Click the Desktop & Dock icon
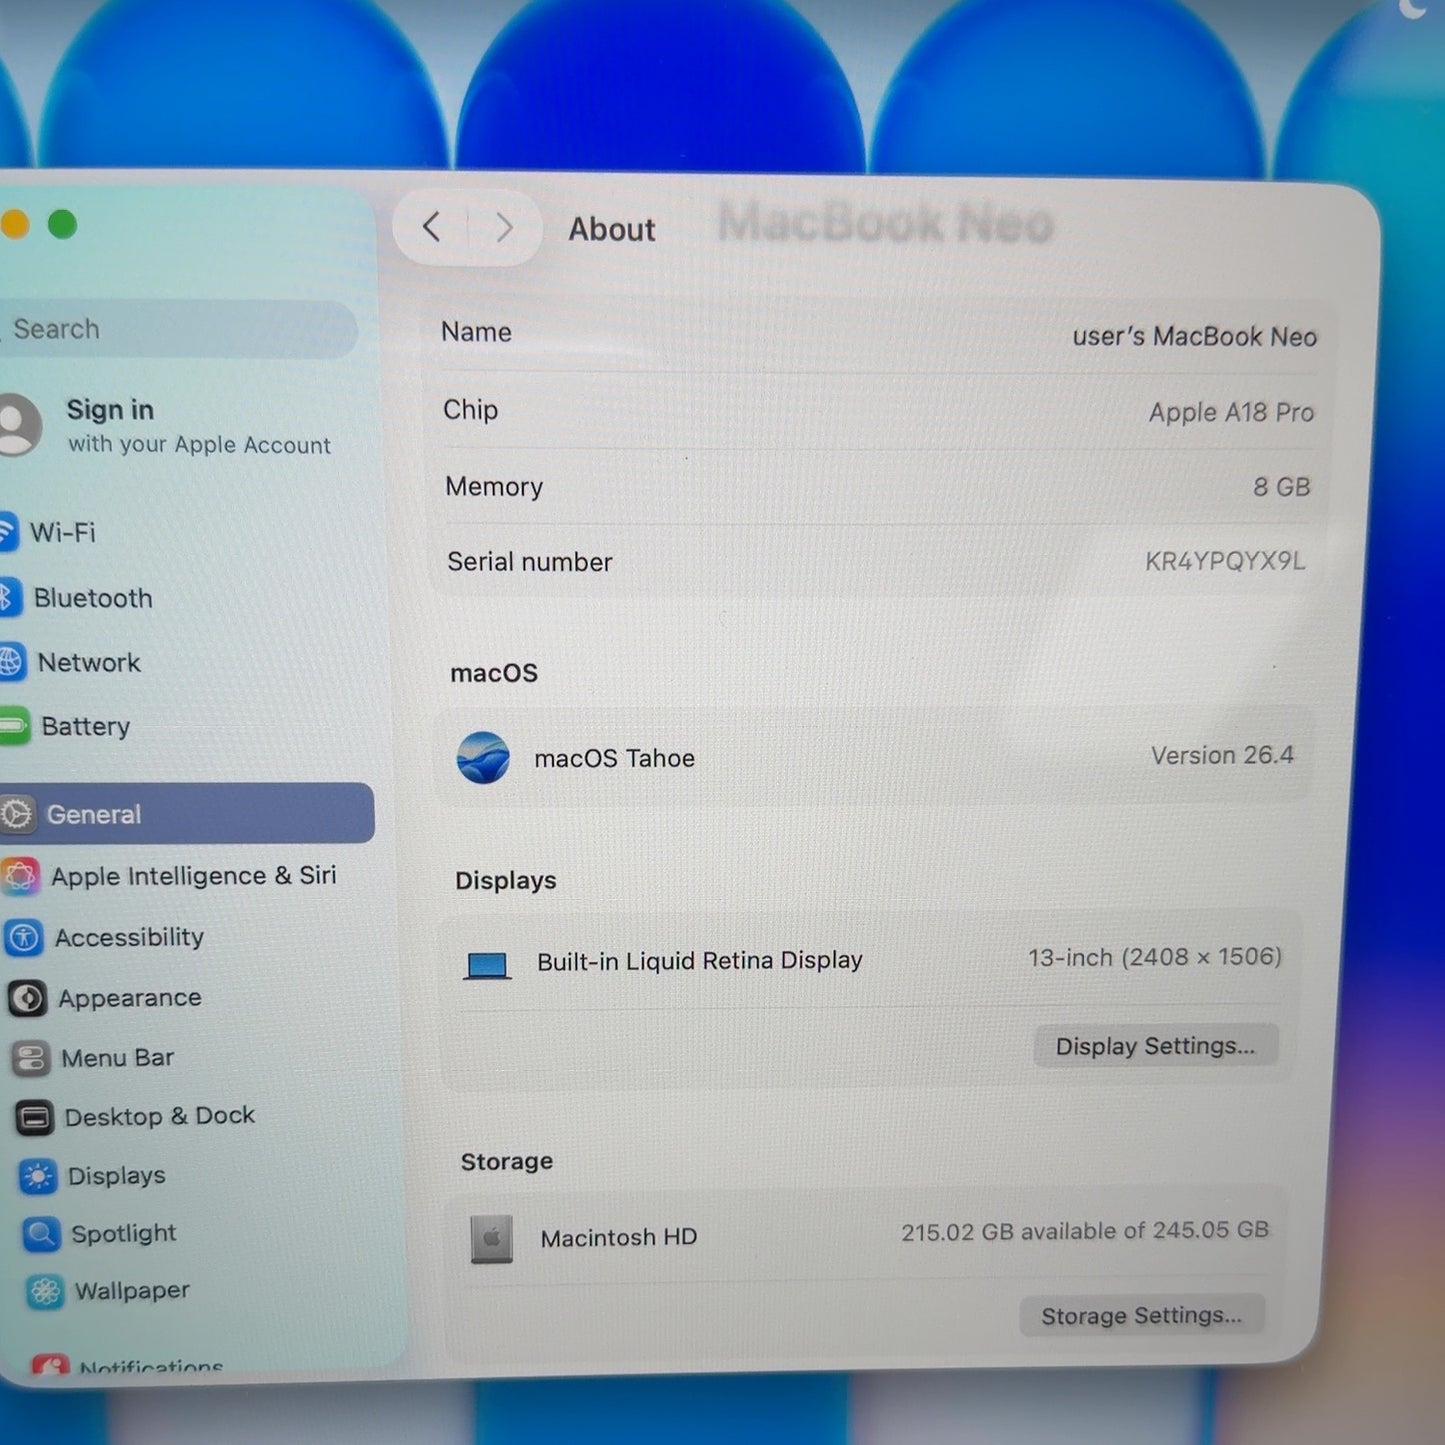This screenshot has width=1445, height=1445. pyautogui.click(x=34, y=1117)
